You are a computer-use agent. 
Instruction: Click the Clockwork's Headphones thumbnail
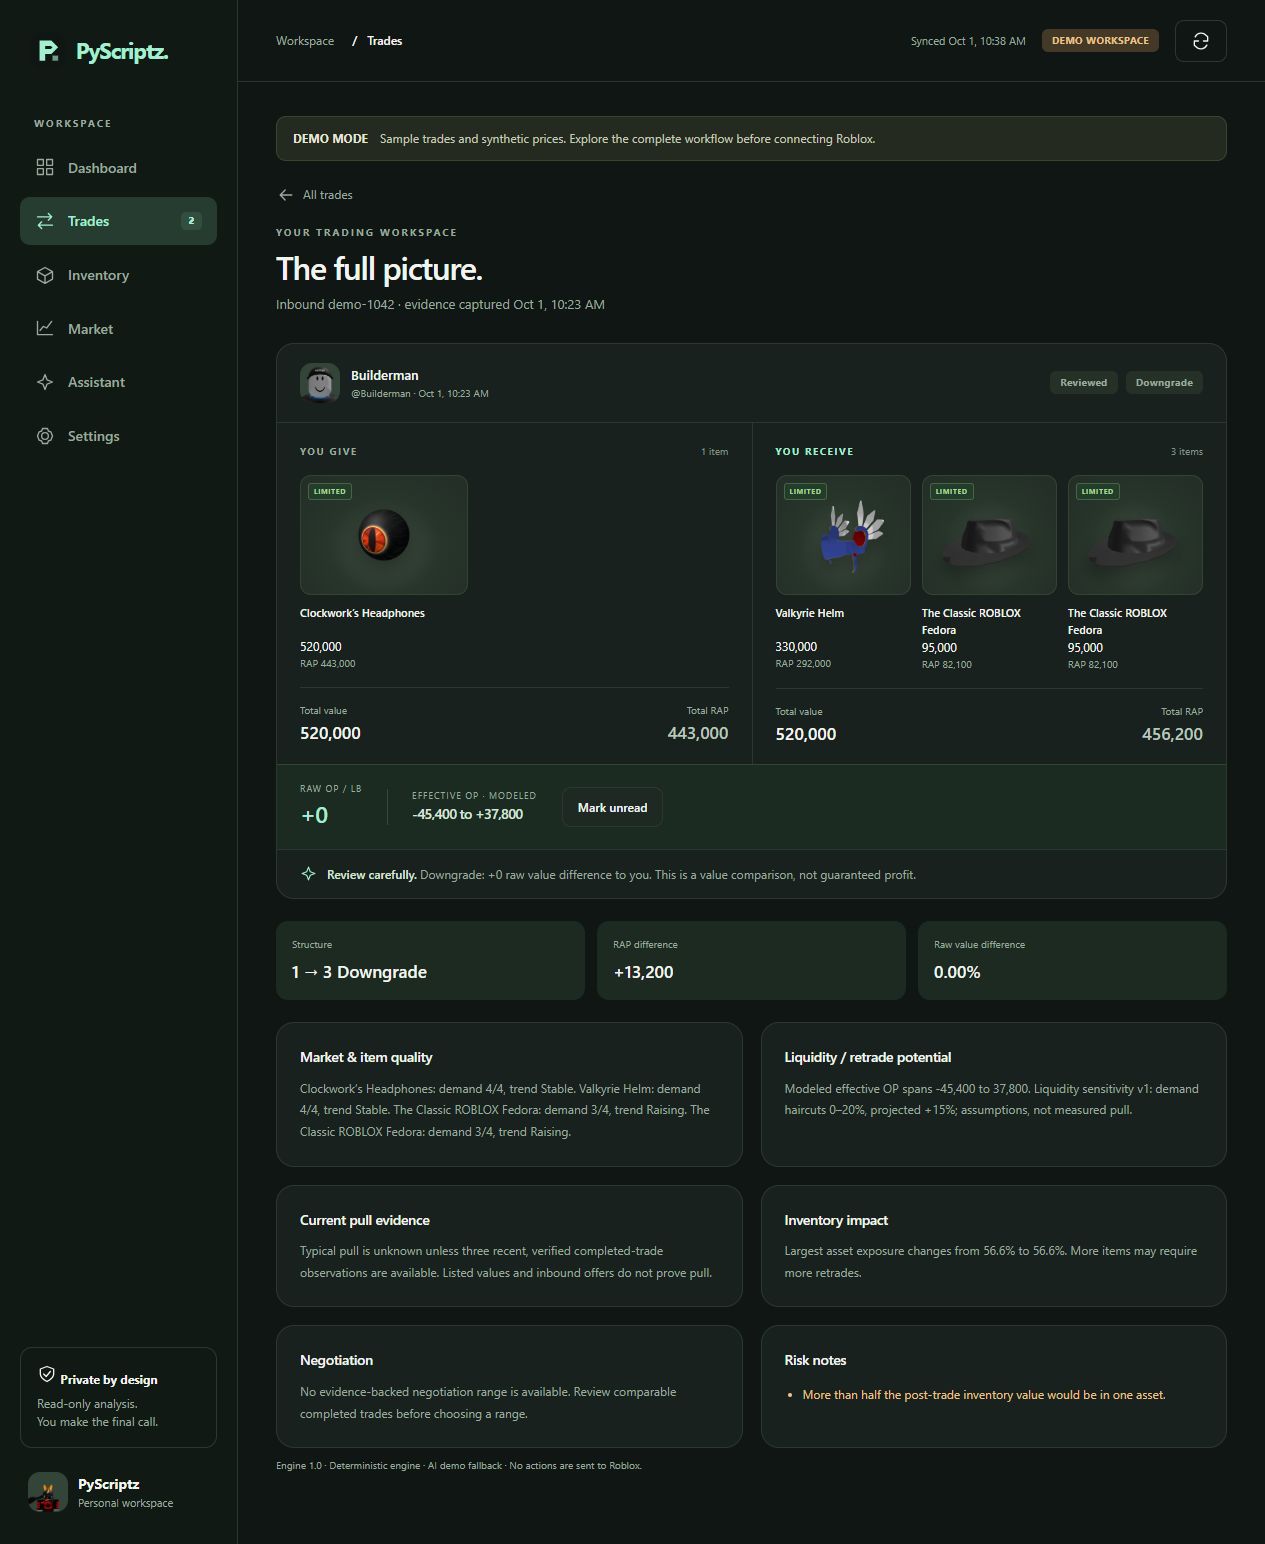coord(384,535)
